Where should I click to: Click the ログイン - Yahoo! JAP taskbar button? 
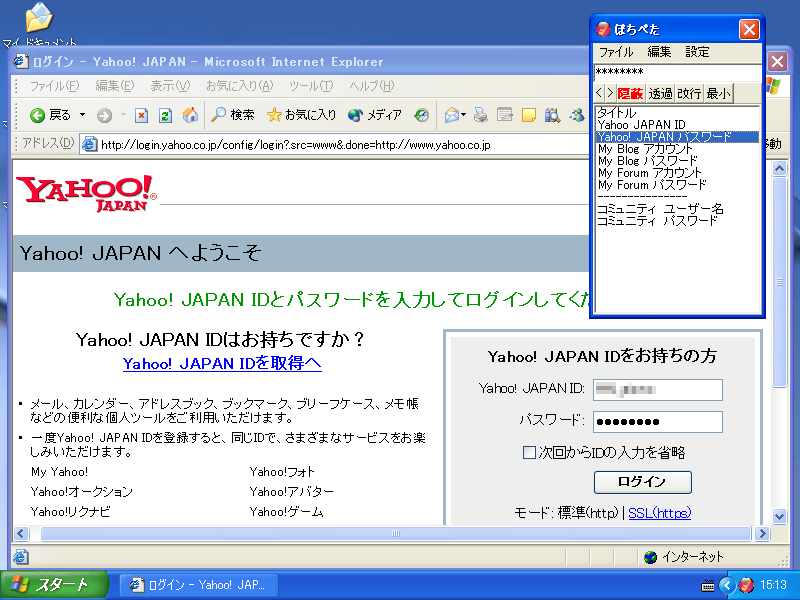click(x=199, y=585)
